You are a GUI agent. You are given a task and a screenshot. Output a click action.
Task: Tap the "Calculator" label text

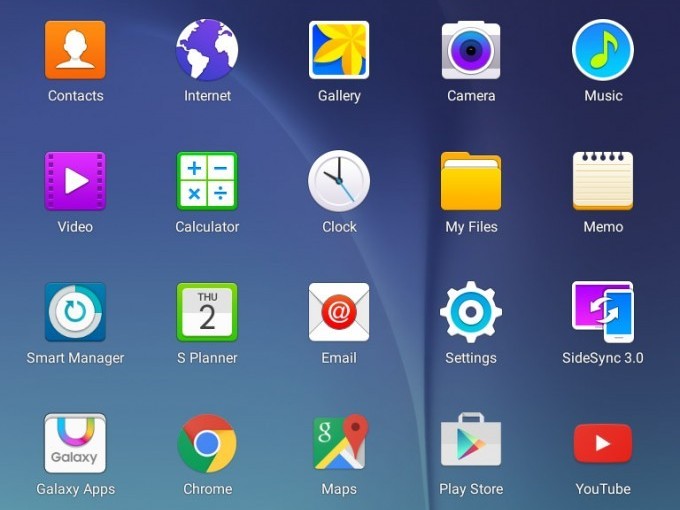pyautogui.click(x=207, y=227)
